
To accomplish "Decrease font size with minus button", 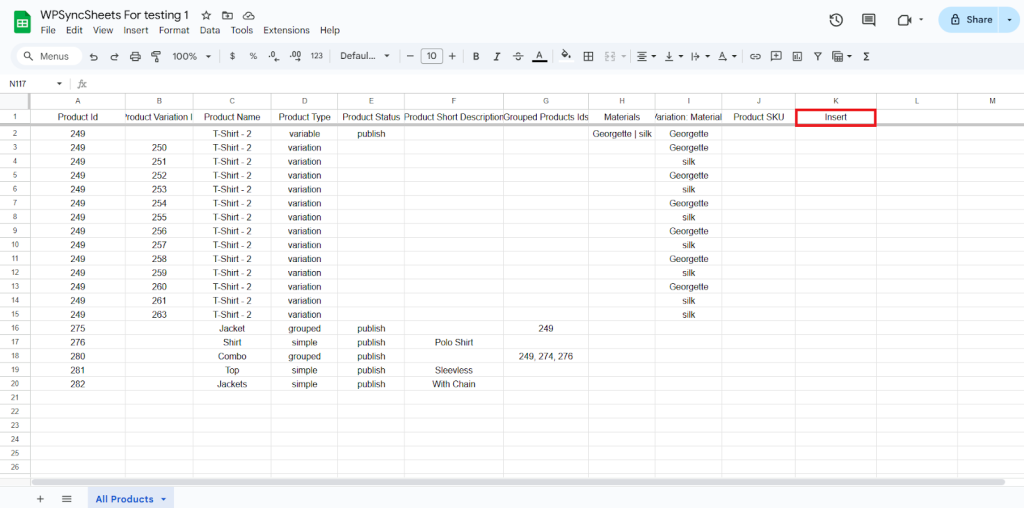I will 410,57.
